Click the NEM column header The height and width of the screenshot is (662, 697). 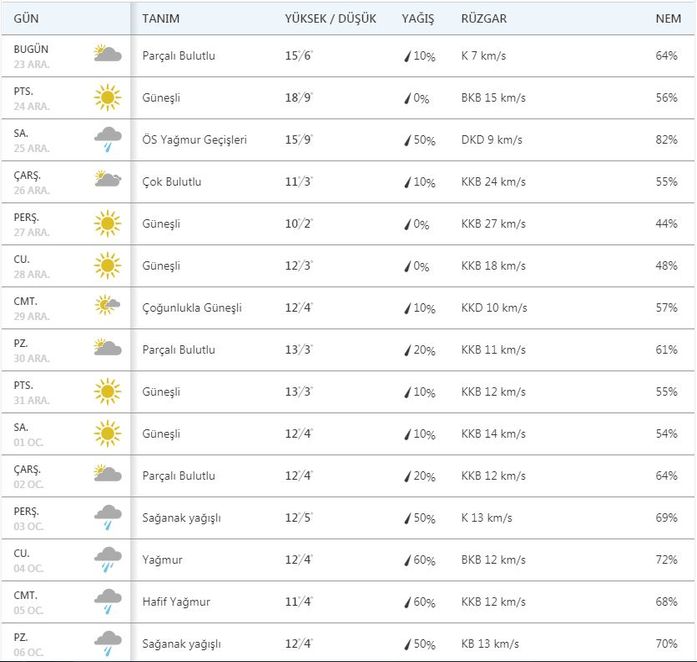click(x=666, y=19)
